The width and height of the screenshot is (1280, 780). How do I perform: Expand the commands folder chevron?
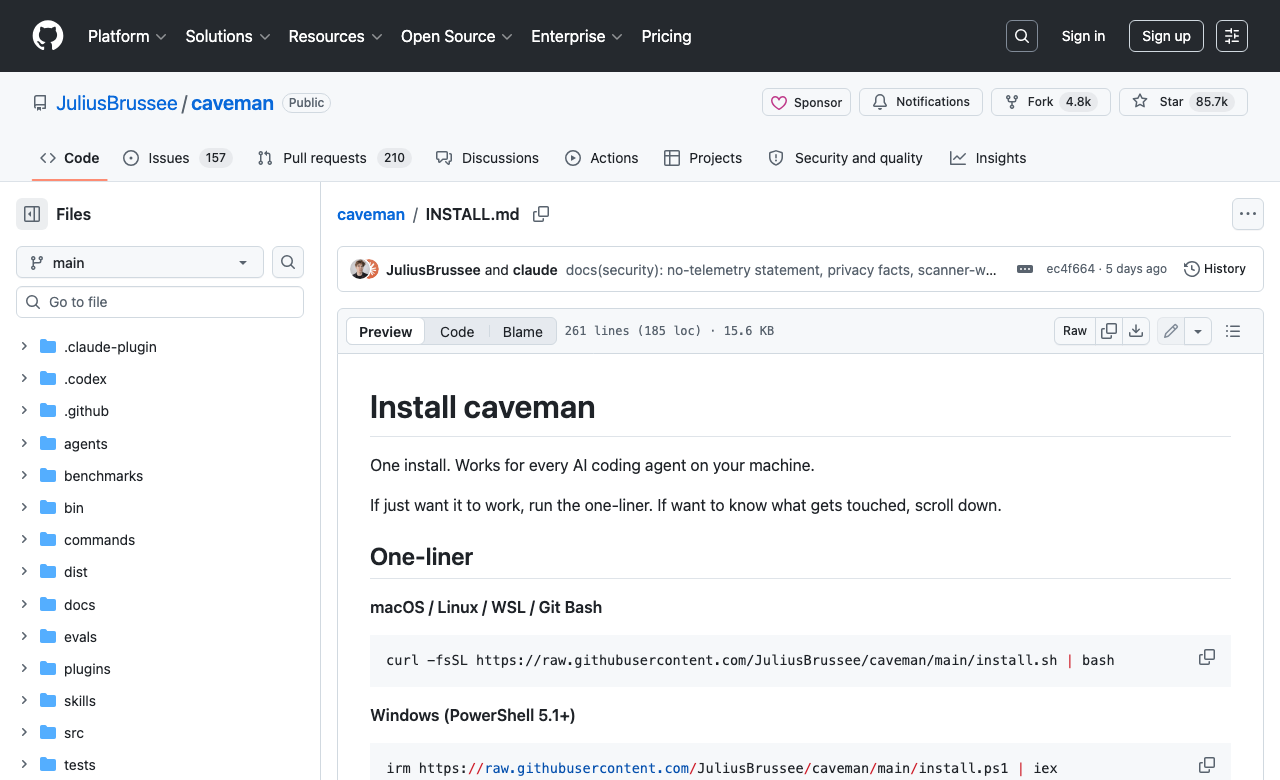24,540
